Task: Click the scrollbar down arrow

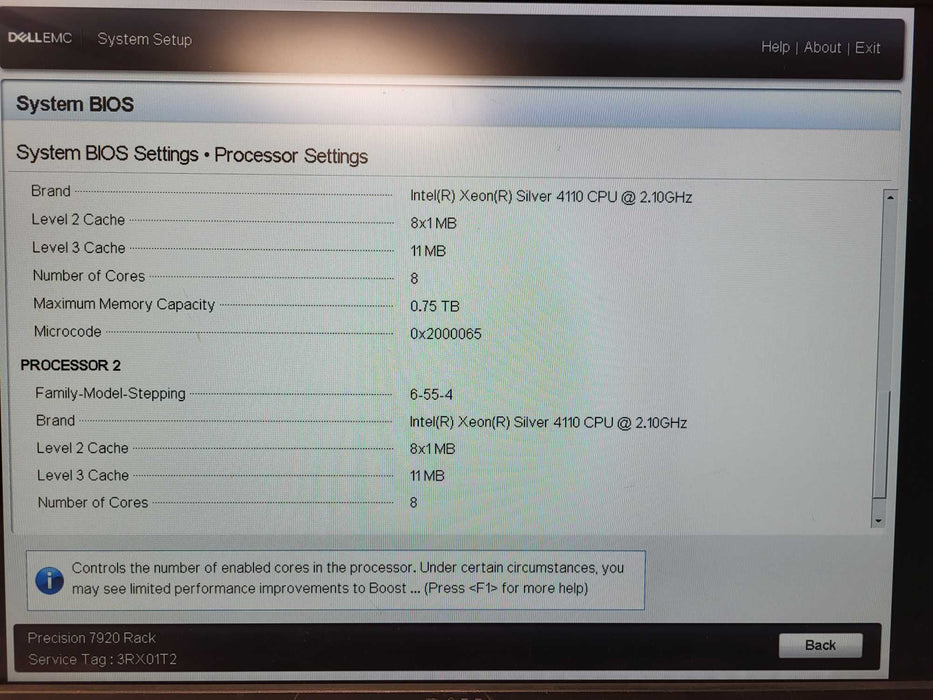Action: pos(878,521)
